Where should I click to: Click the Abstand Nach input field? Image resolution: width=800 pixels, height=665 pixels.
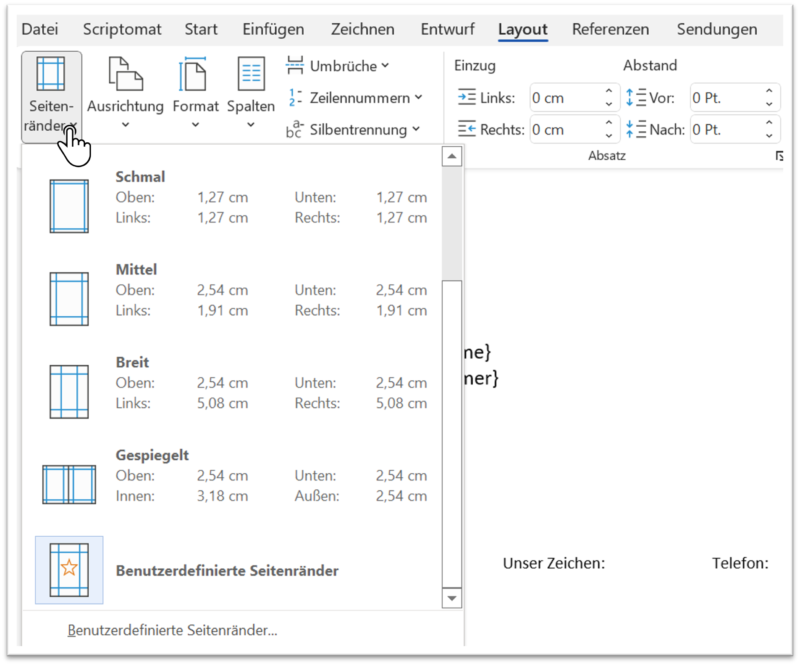coord(726,130)
